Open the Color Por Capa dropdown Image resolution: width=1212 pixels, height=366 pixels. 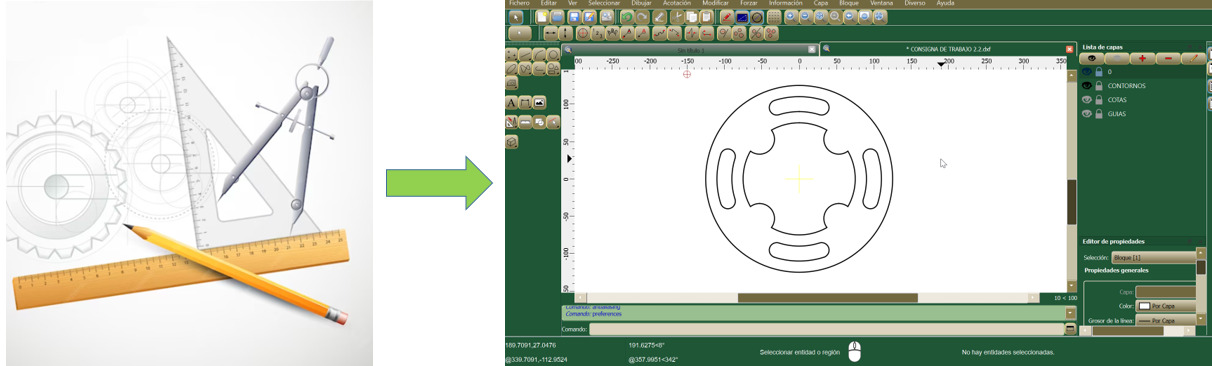pos(1165,306)
